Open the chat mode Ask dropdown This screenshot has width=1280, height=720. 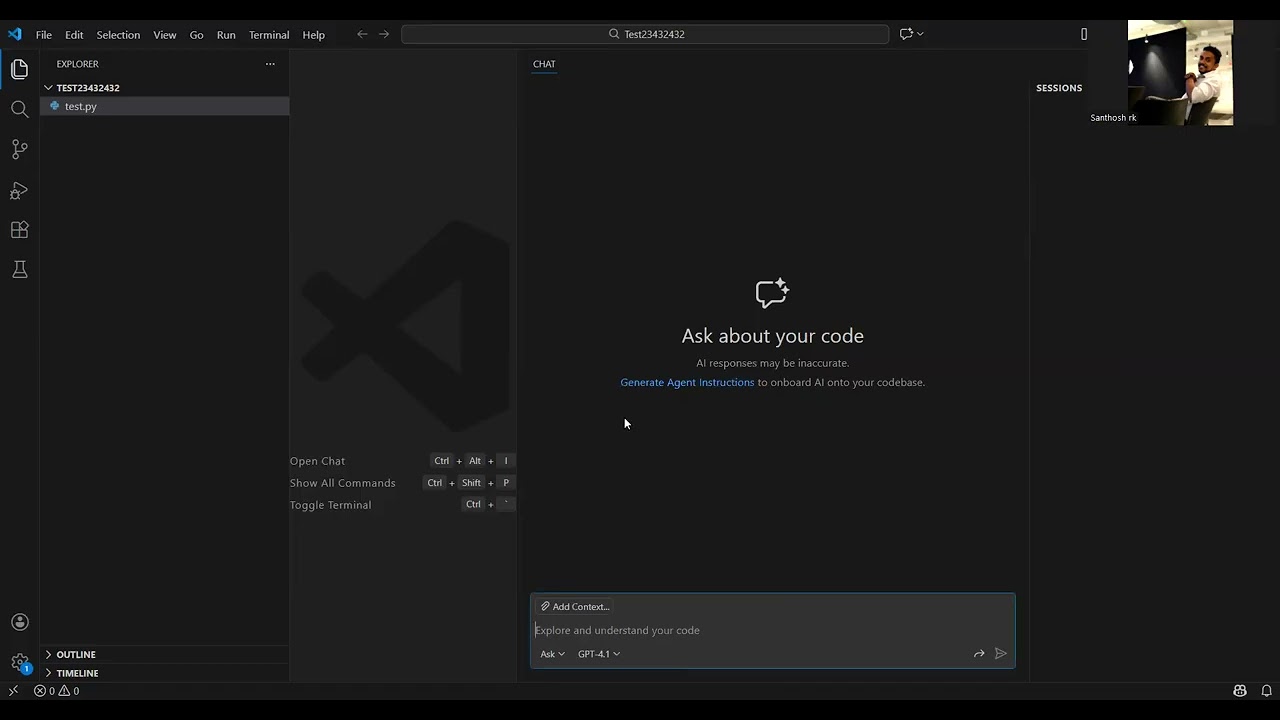tap(552, 654)
